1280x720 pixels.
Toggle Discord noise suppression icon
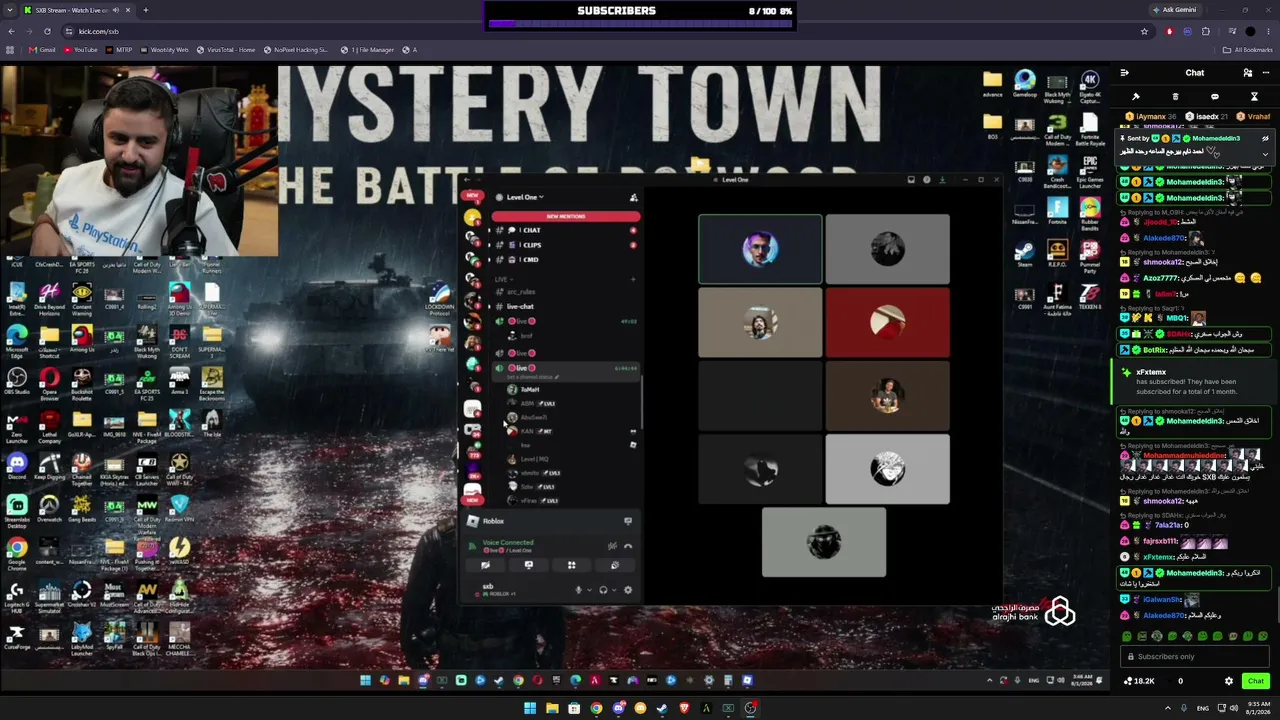[612, 546]
